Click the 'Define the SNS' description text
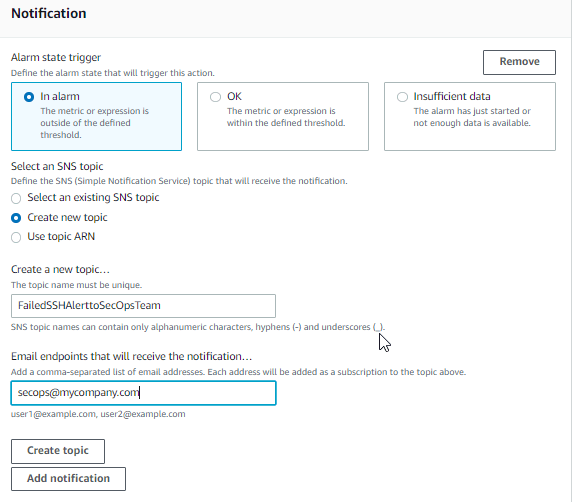The height and width of the screenshot is (502, 572). [x=179, y=181]
